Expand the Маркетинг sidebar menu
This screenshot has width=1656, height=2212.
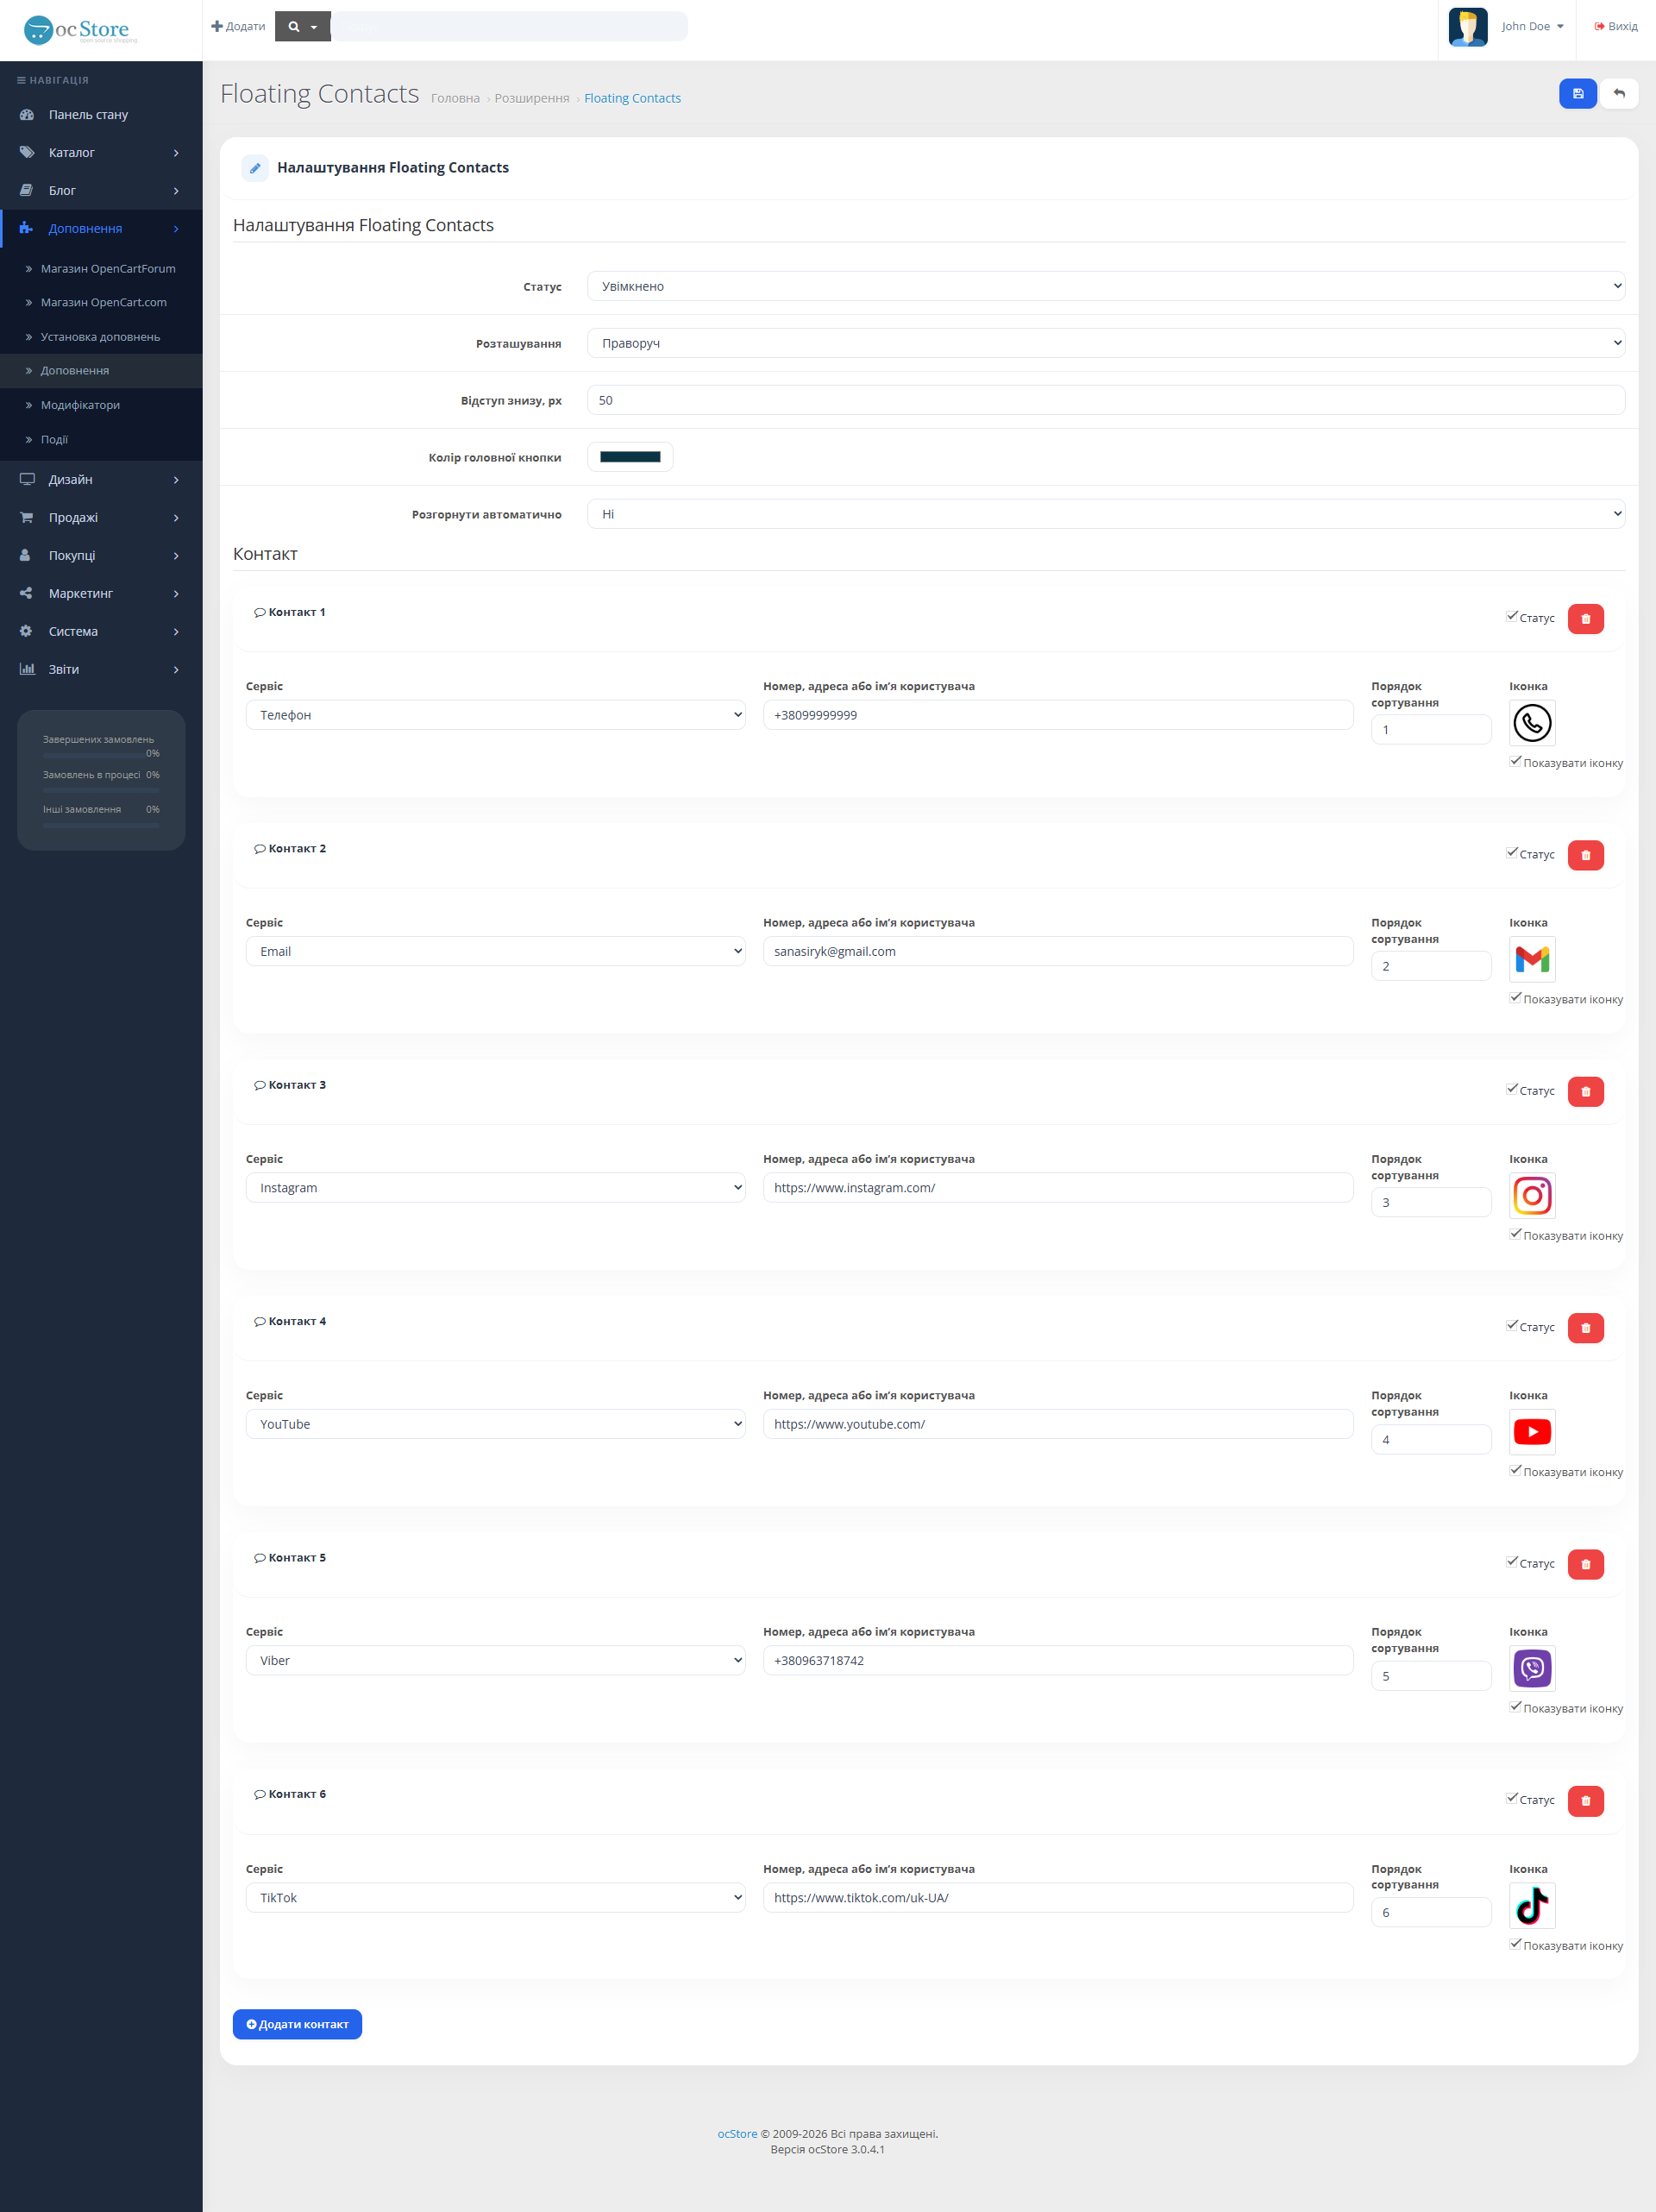click(x=101, y=594)
